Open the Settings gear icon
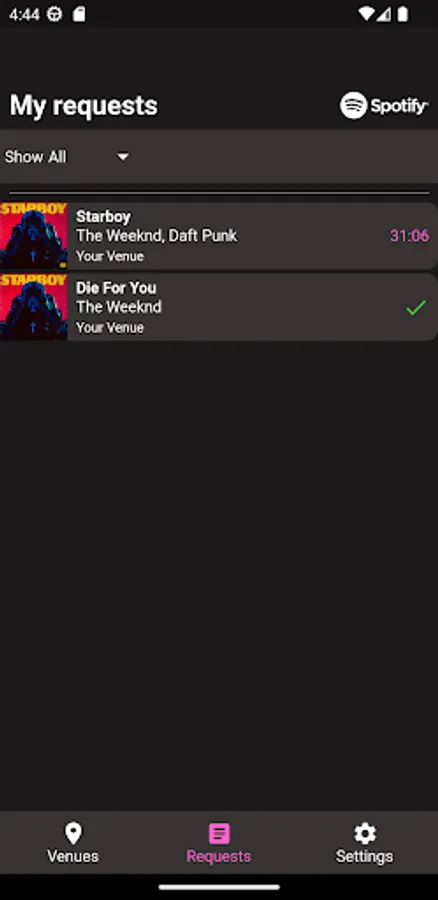This screenshot has height=900, width=438. (x=365, y=833)
